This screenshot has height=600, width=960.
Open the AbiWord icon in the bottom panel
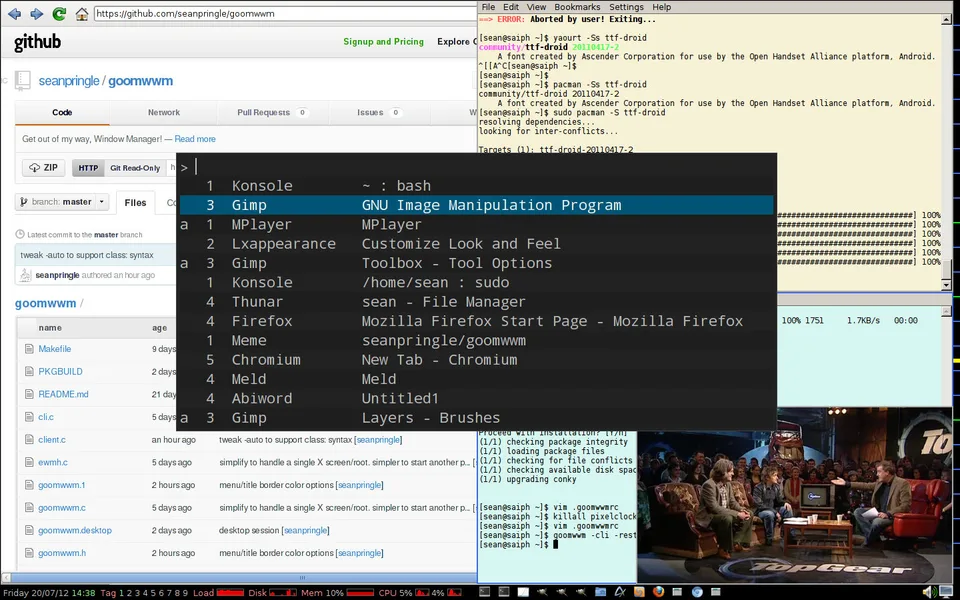click(620, 592)
